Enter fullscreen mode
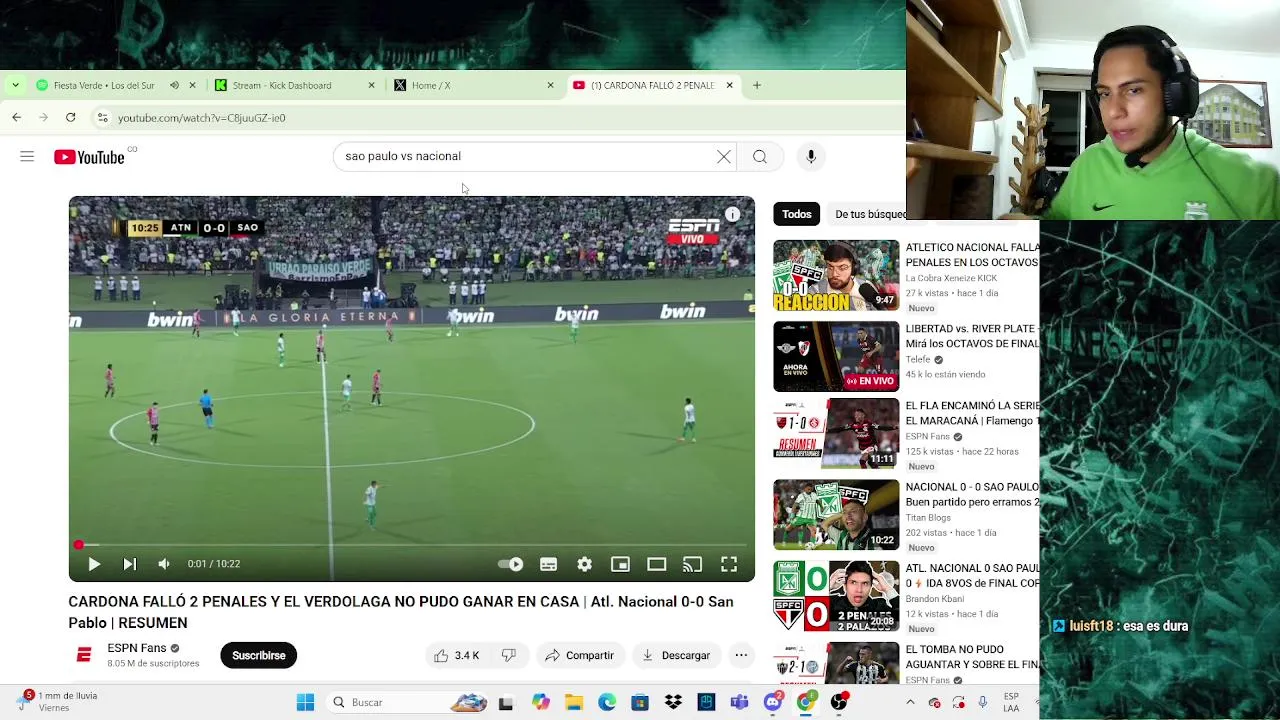This screenshot has height=720, width=1280. point(729,564)
